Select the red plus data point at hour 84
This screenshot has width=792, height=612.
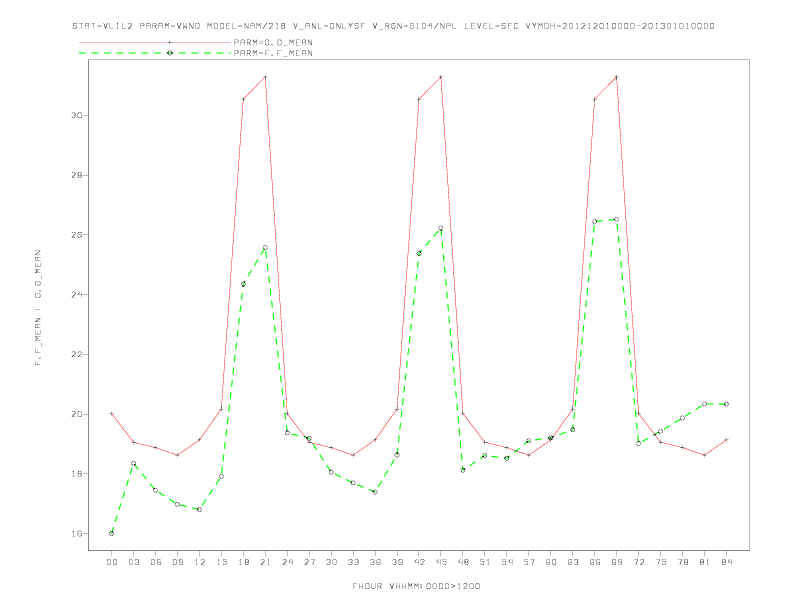[x=726, y=440]
